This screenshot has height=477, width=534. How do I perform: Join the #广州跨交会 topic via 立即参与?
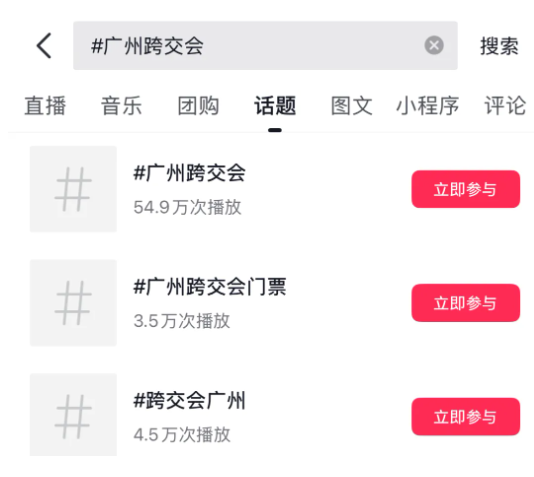pos(466,189)
